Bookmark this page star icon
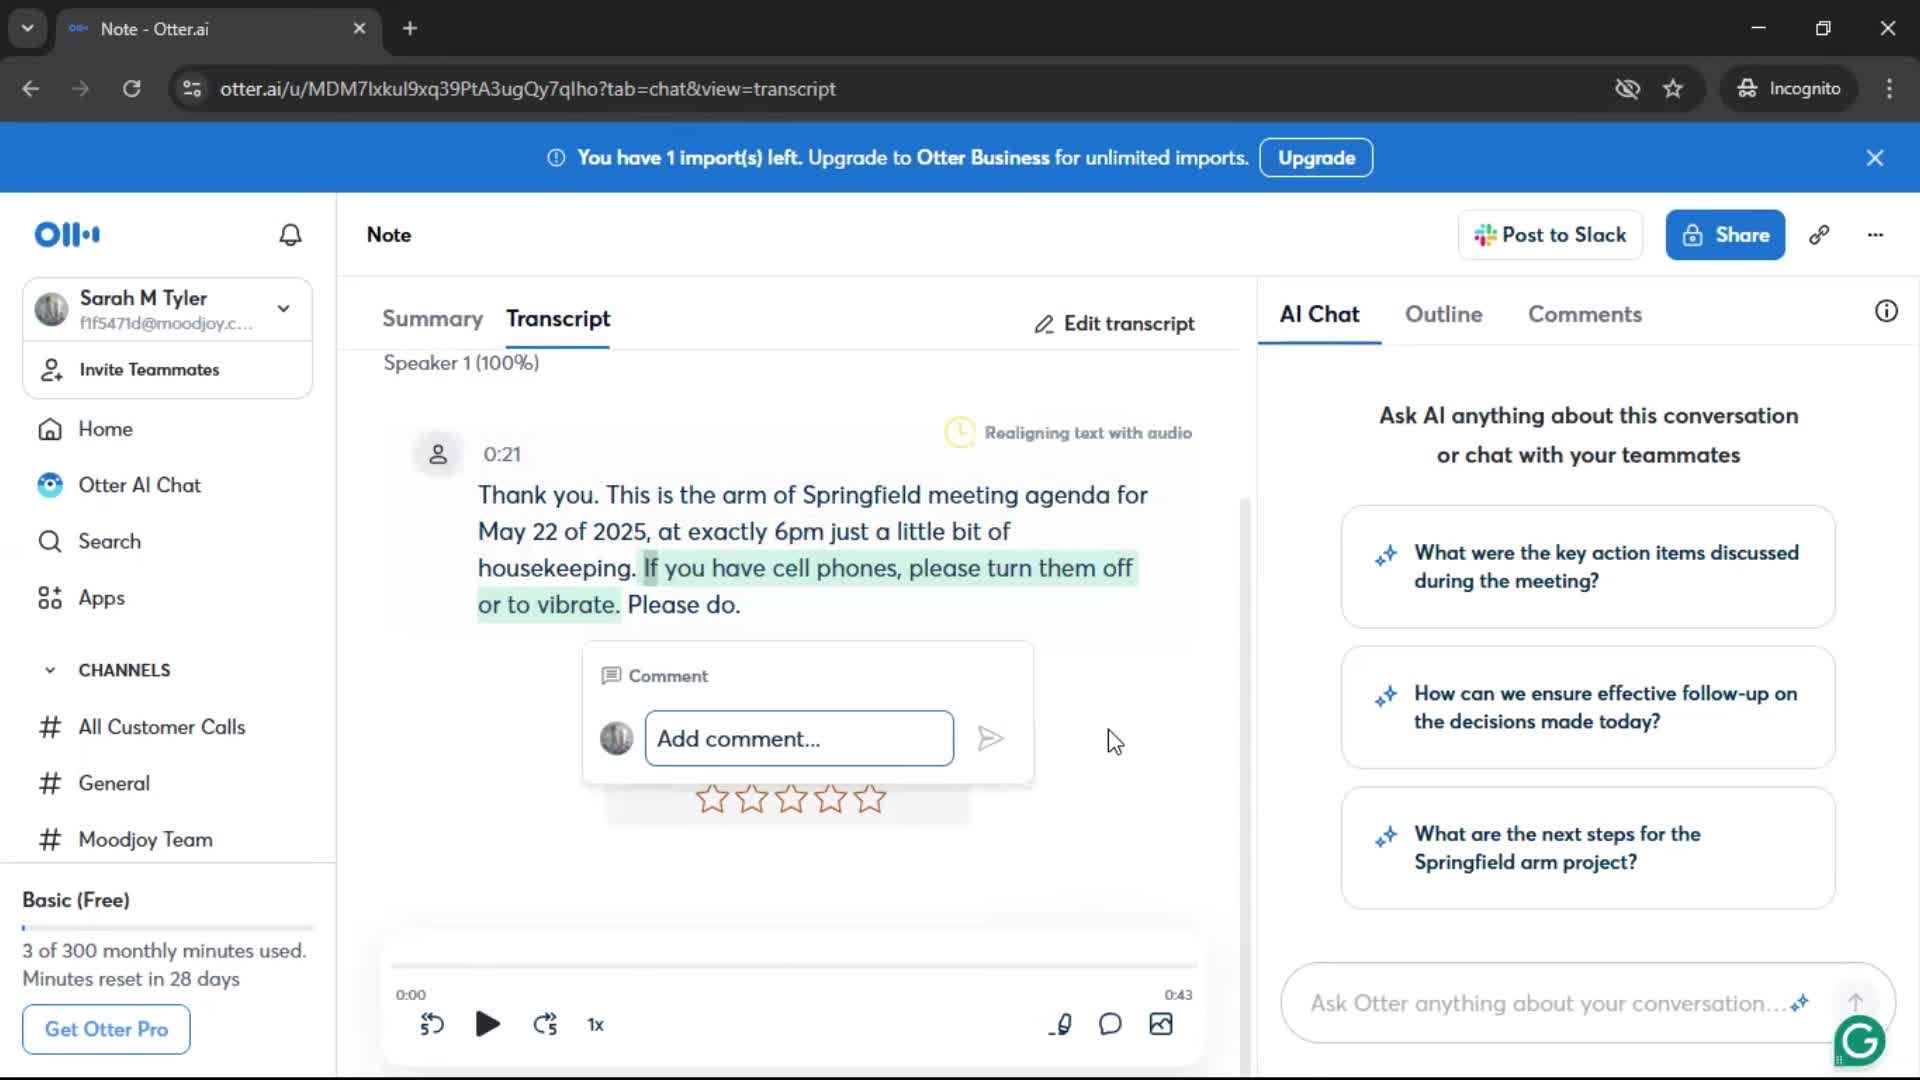This screenshot has width=1920, height=1080. 1673,88
